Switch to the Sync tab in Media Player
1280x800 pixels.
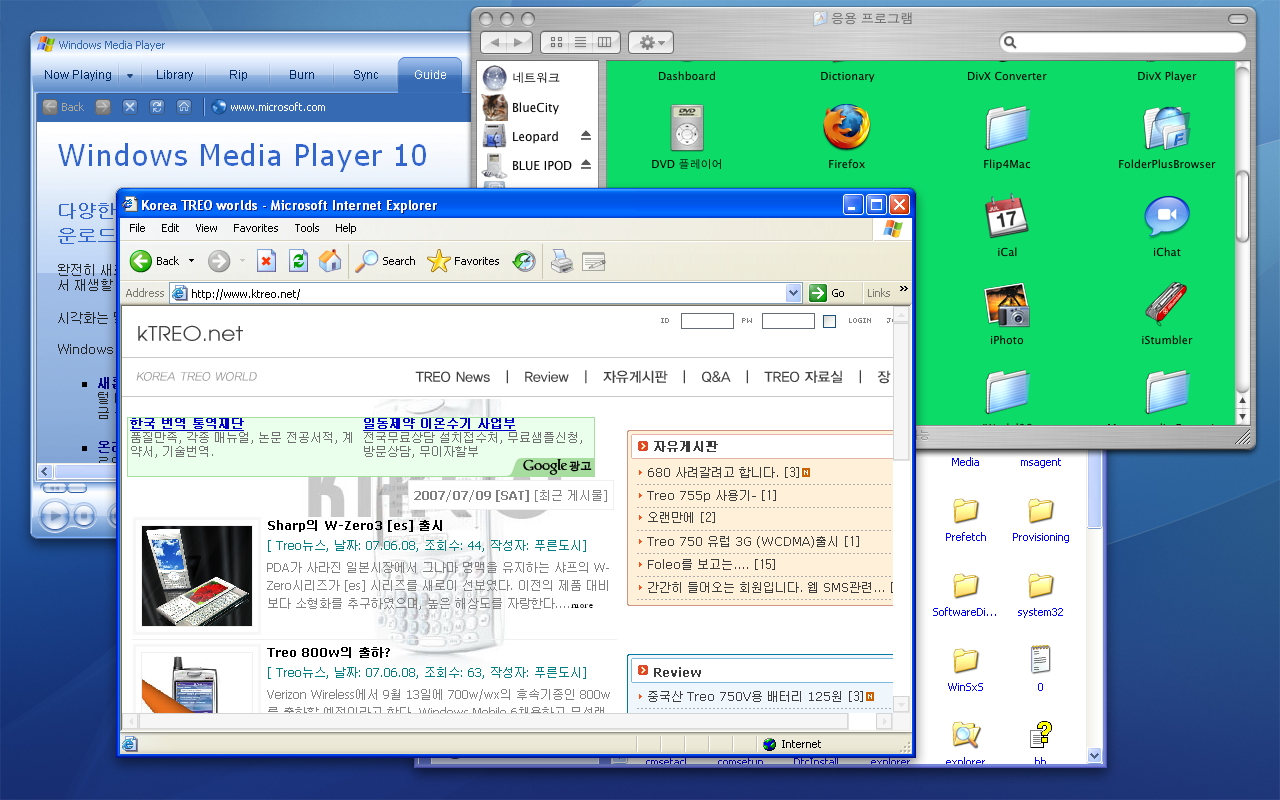366,75
